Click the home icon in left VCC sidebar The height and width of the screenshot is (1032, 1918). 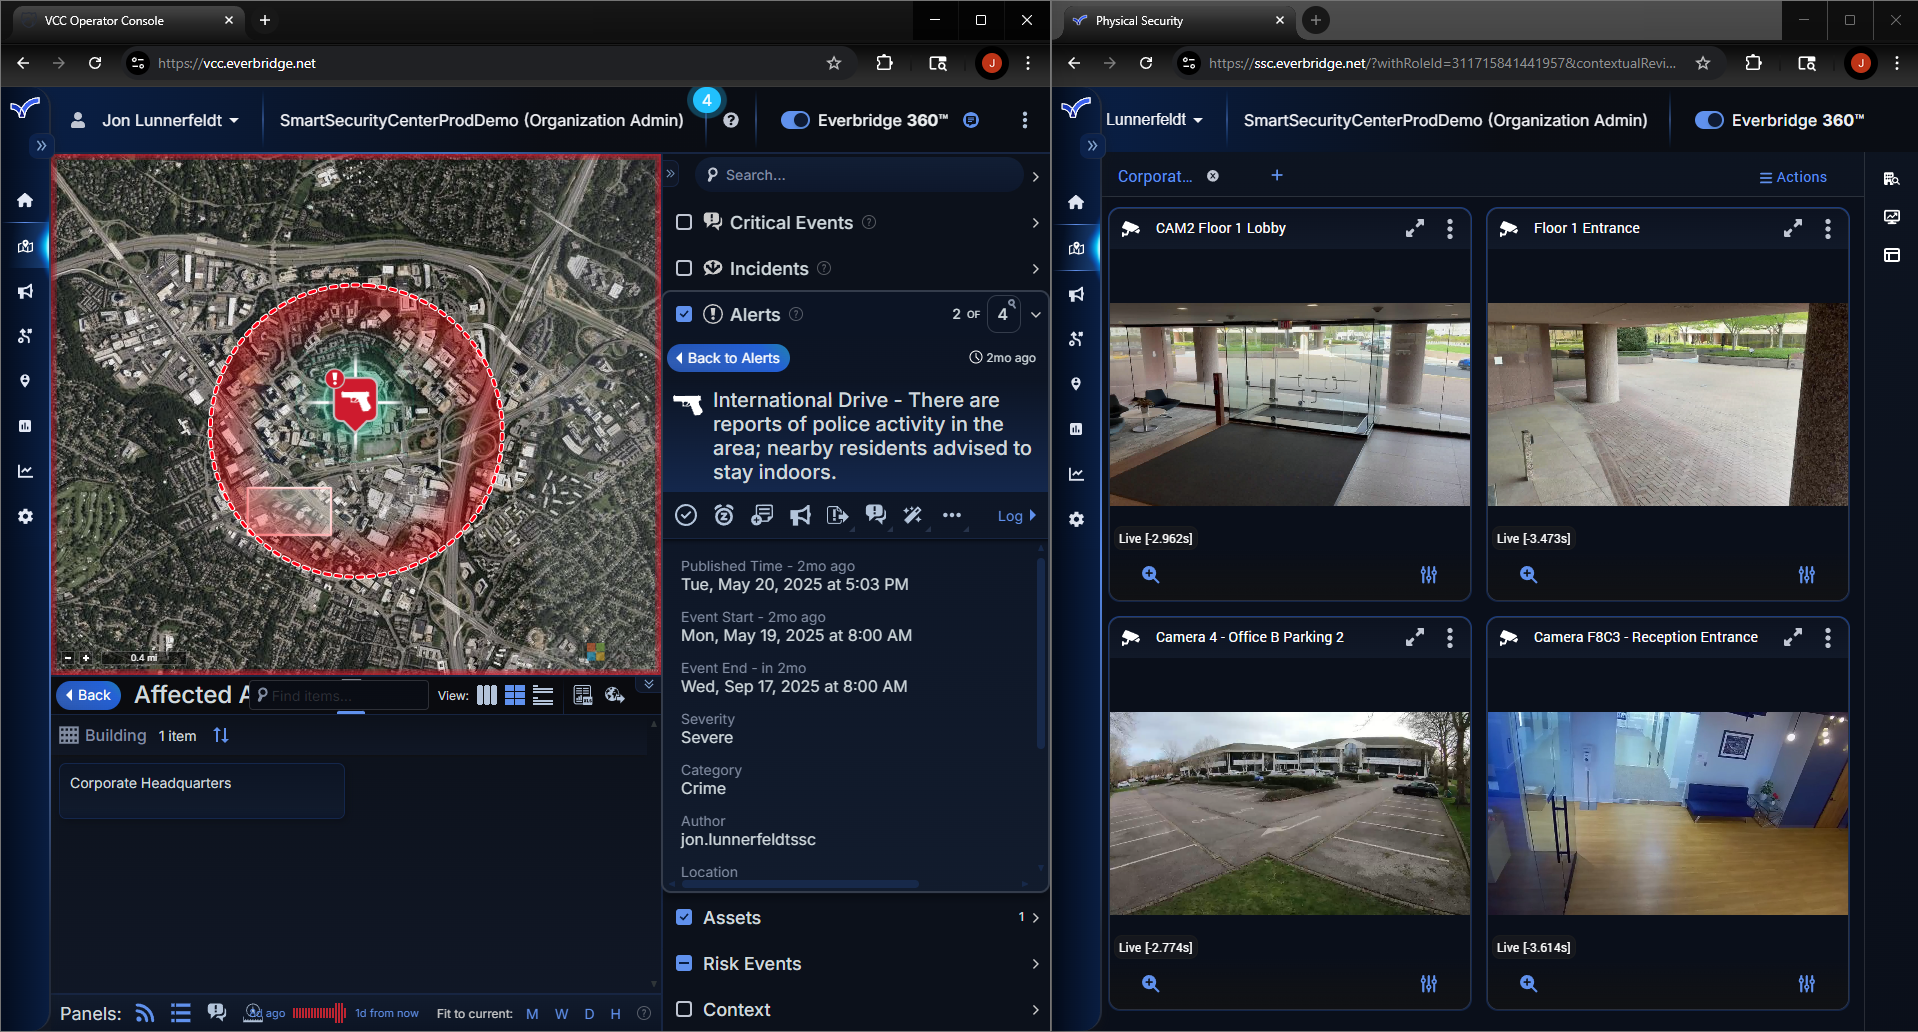(x=25, y=200)
